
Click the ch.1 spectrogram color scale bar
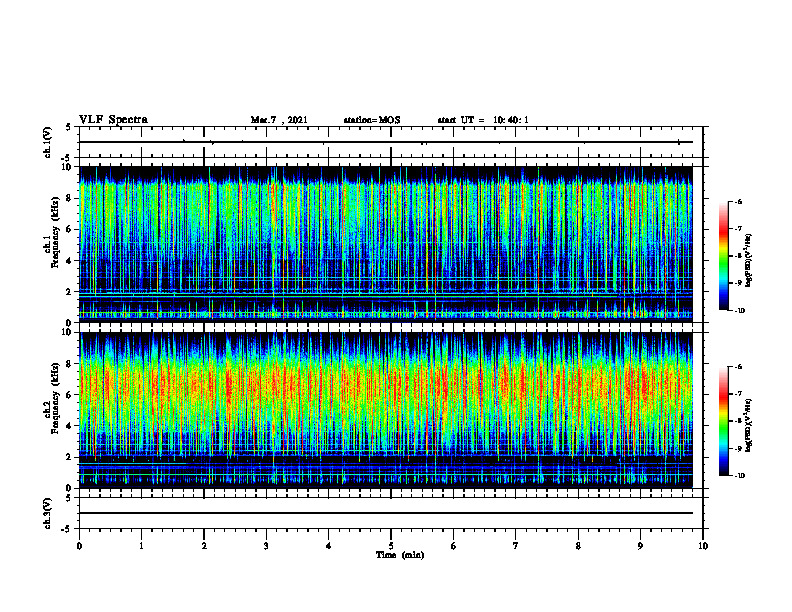coord(723,256)
